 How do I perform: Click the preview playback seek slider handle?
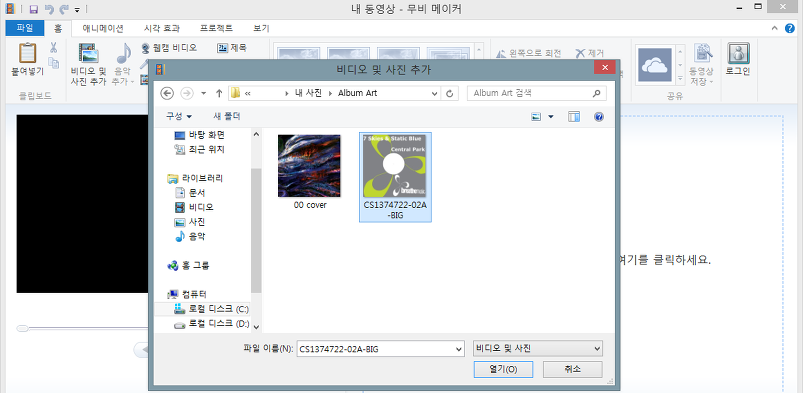pos(22,328)
